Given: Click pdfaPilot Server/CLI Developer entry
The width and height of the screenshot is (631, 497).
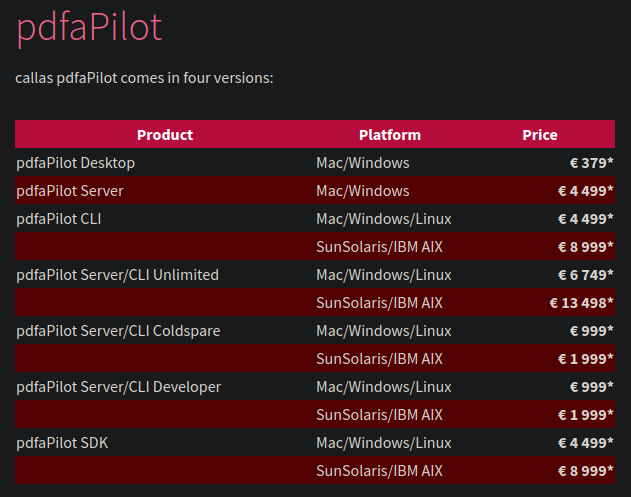Looking at the screenshot, I should pyautogui.click(x=119, y=387).
